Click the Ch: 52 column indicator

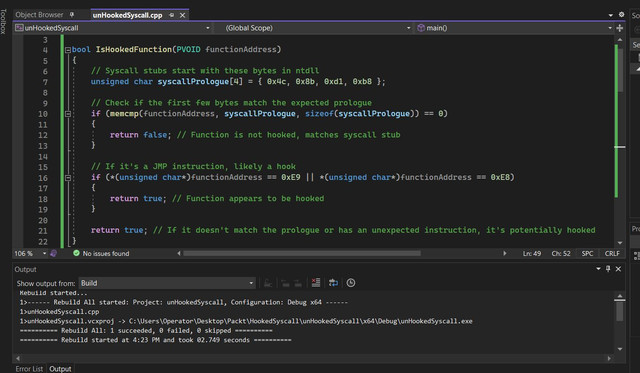point(561,253)
